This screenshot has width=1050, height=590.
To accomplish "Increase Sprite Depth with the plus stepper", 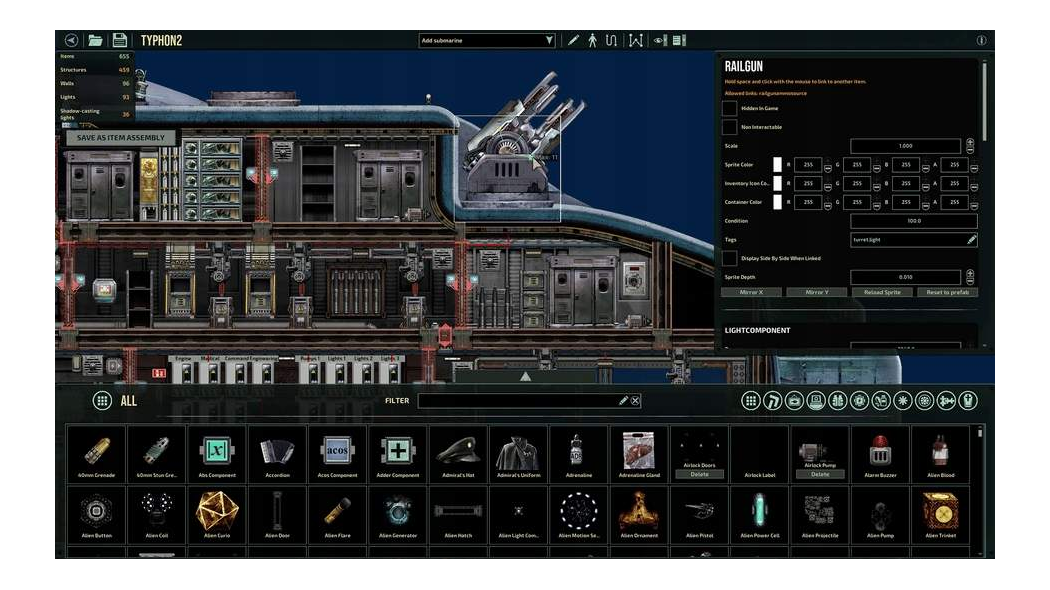I will (970, 273).
